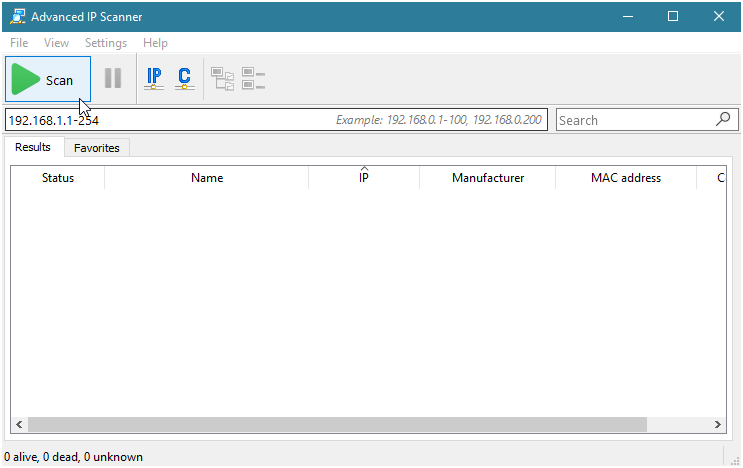Screen dimensions: 743x468
Task: Open the View menu
Action: point(56,43)
